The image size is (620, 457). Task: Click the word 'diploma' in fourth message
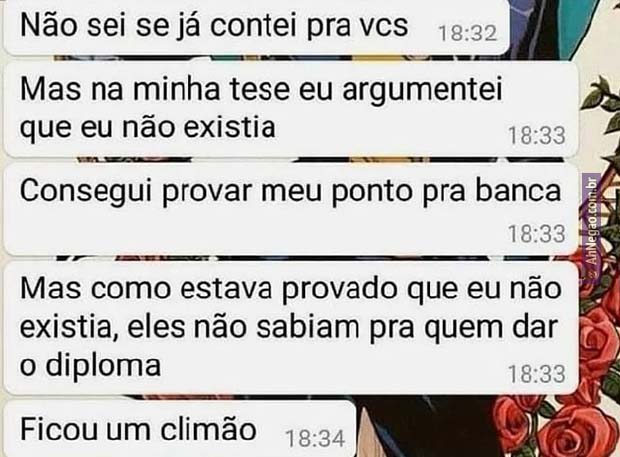(103, 366)
